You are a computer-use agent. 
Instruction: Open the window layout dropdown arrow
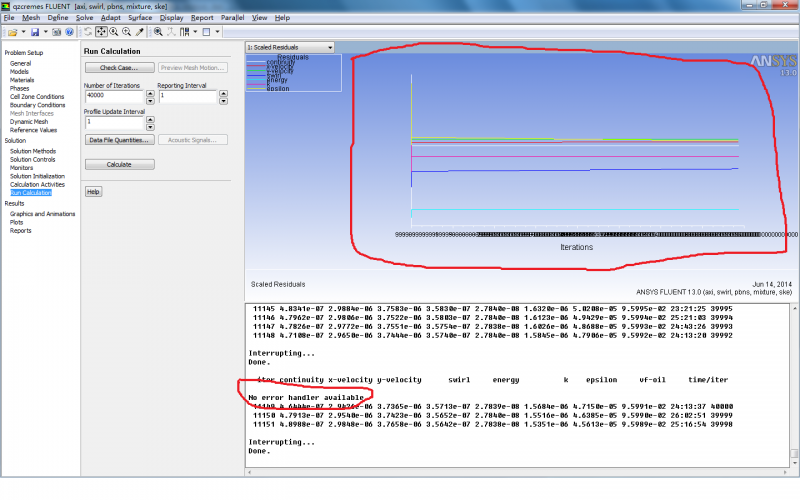[x=195, y=32]
